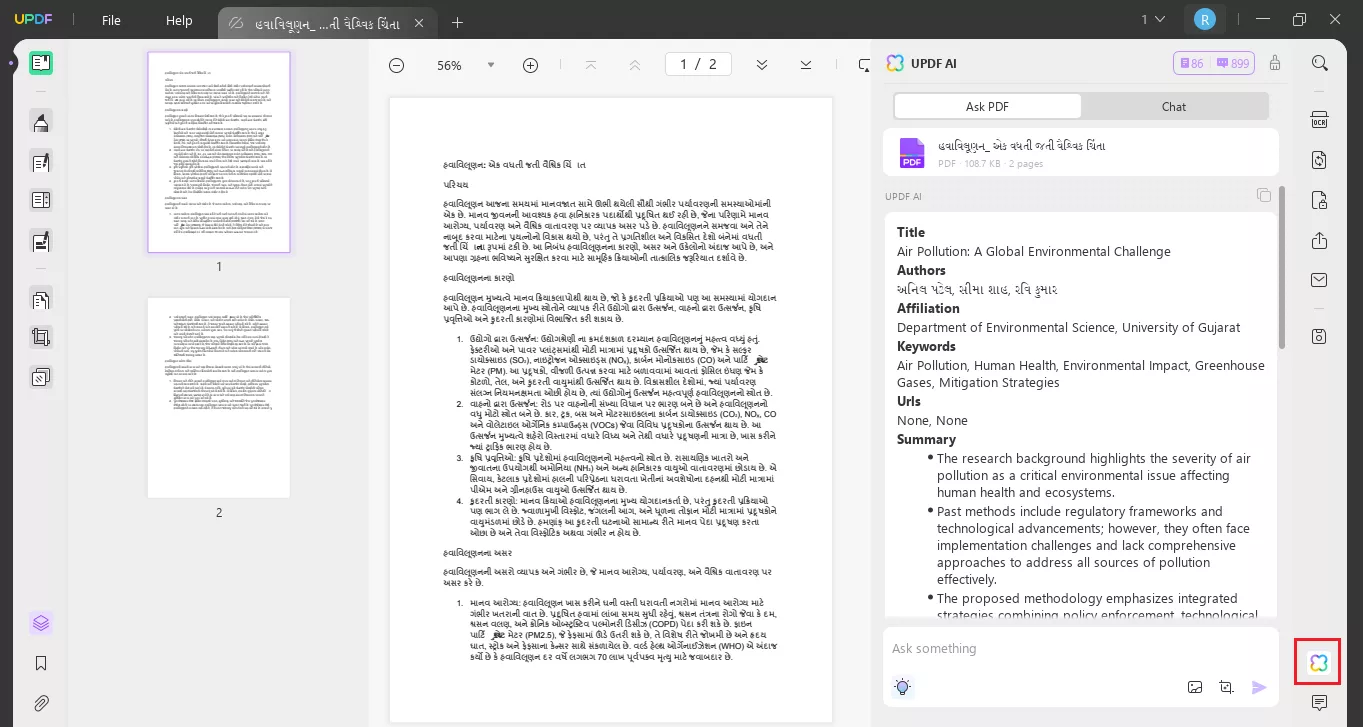
Task: Go to the first page
Action: tap(591, 65)
